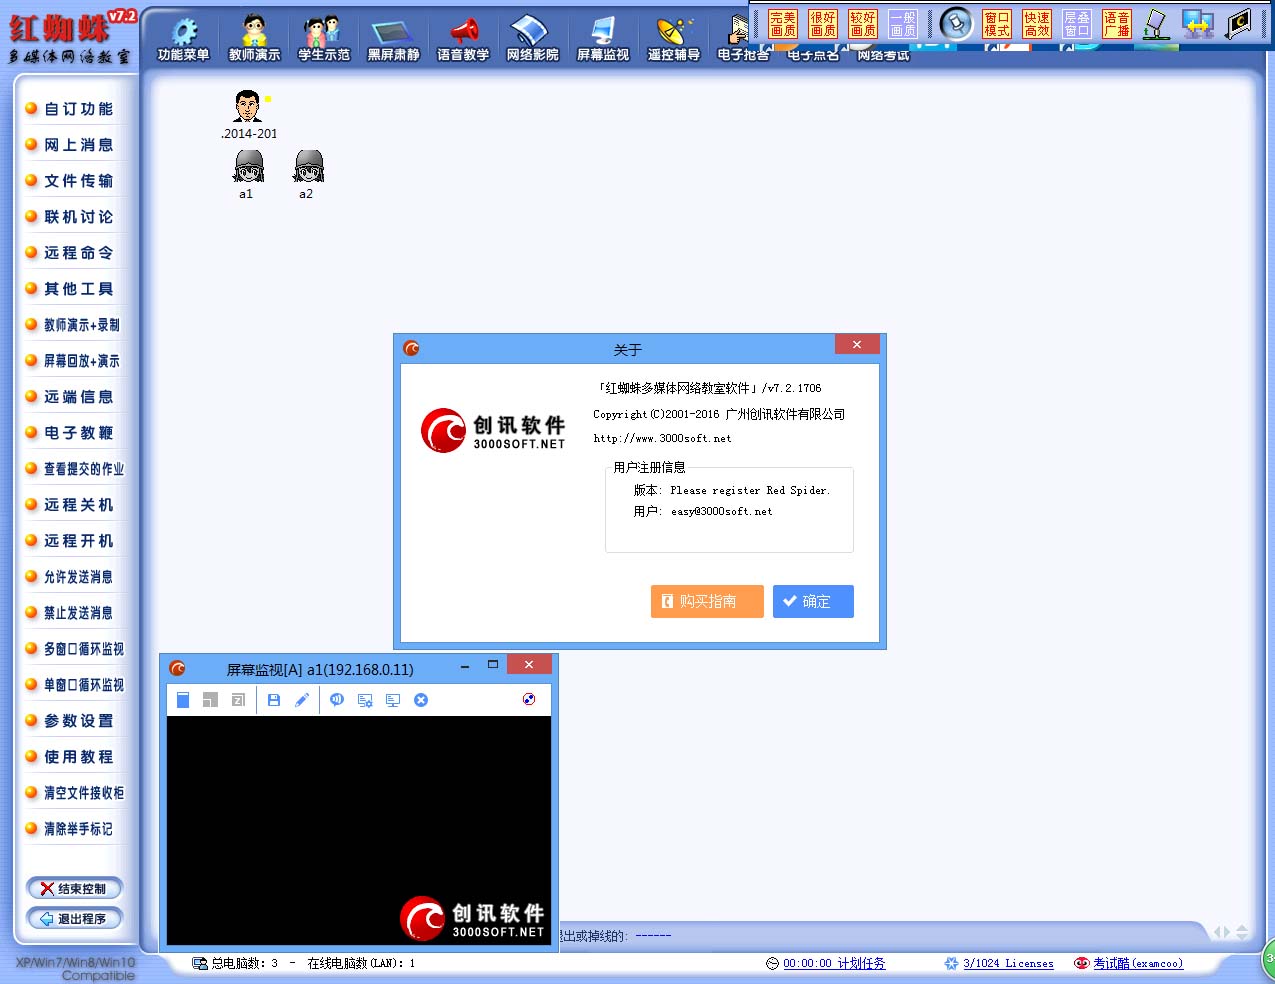
Task: Click the 购买指南 button
Action: coord(707,601)
